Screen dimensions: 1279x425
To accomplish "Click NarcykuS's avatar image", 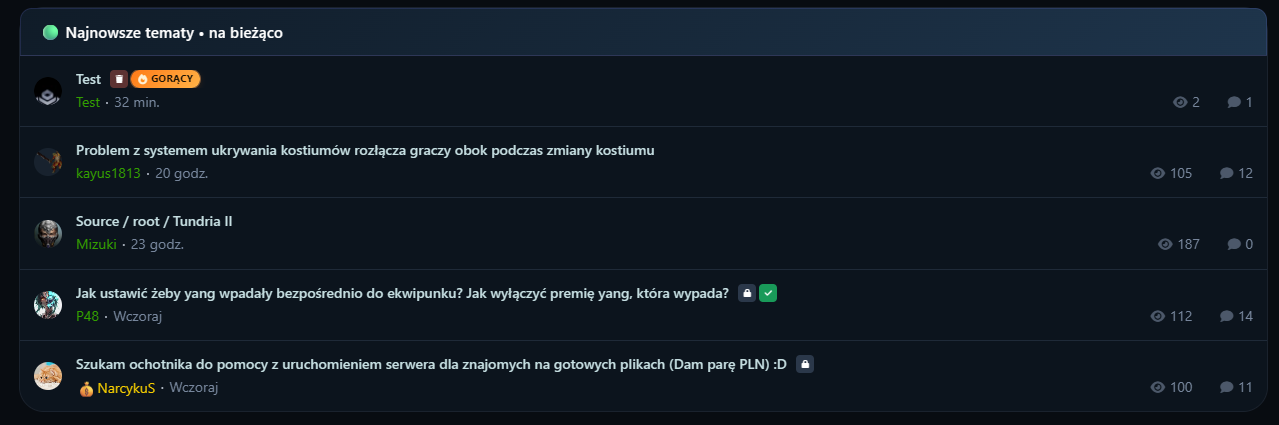I will pos(48,376).
